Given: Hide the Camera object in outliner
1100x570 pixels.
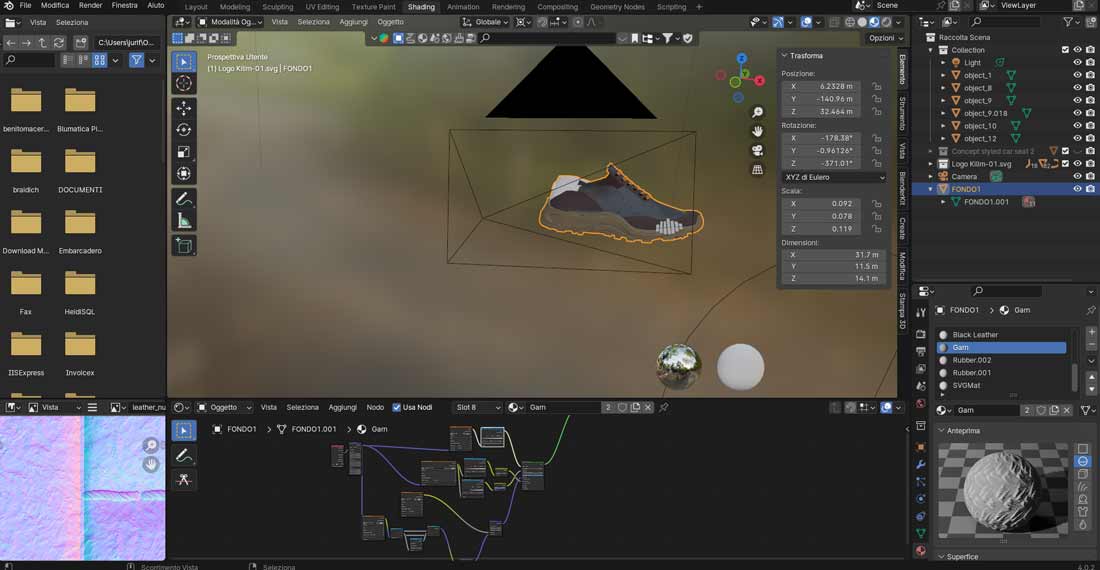Looking at the screenshot, I should click(1077, 176).
